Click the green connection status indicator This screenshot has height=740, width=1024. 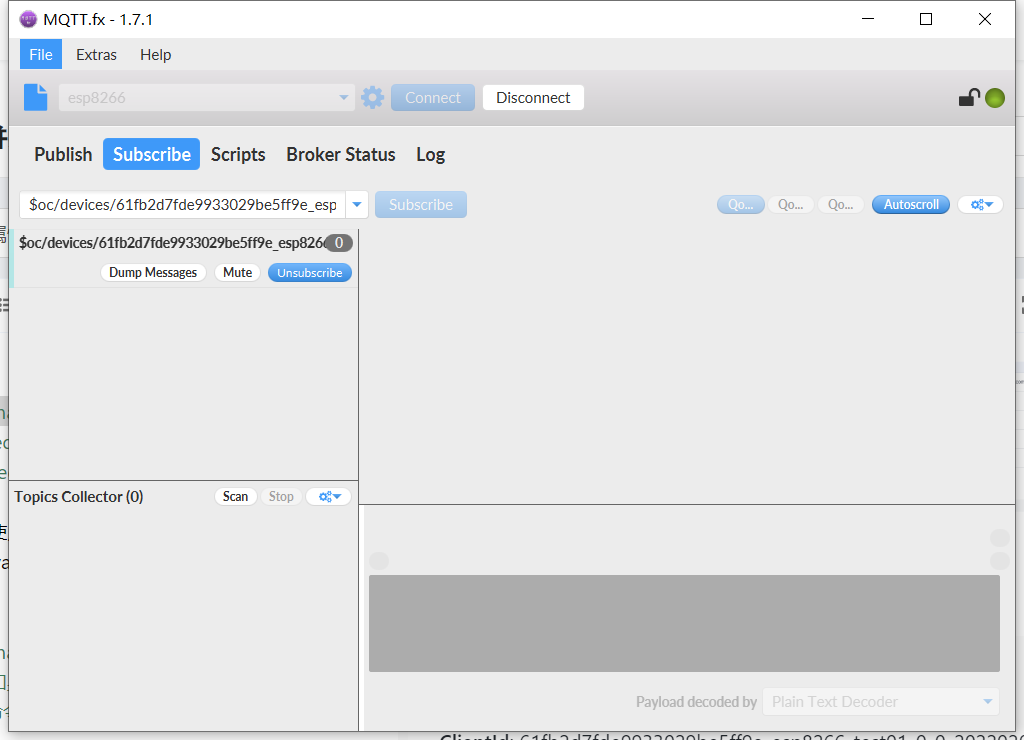[x=995, y=98]
